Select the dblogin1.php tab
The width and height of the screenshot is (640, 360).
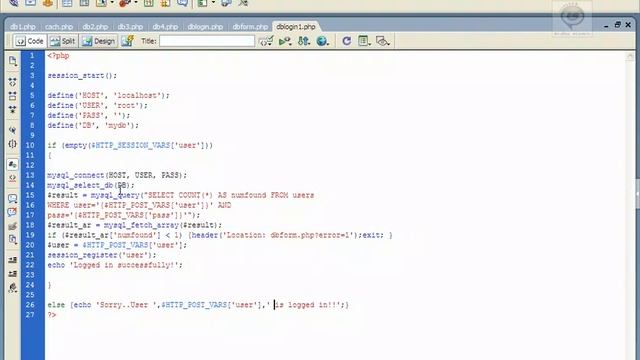[296, 27]
